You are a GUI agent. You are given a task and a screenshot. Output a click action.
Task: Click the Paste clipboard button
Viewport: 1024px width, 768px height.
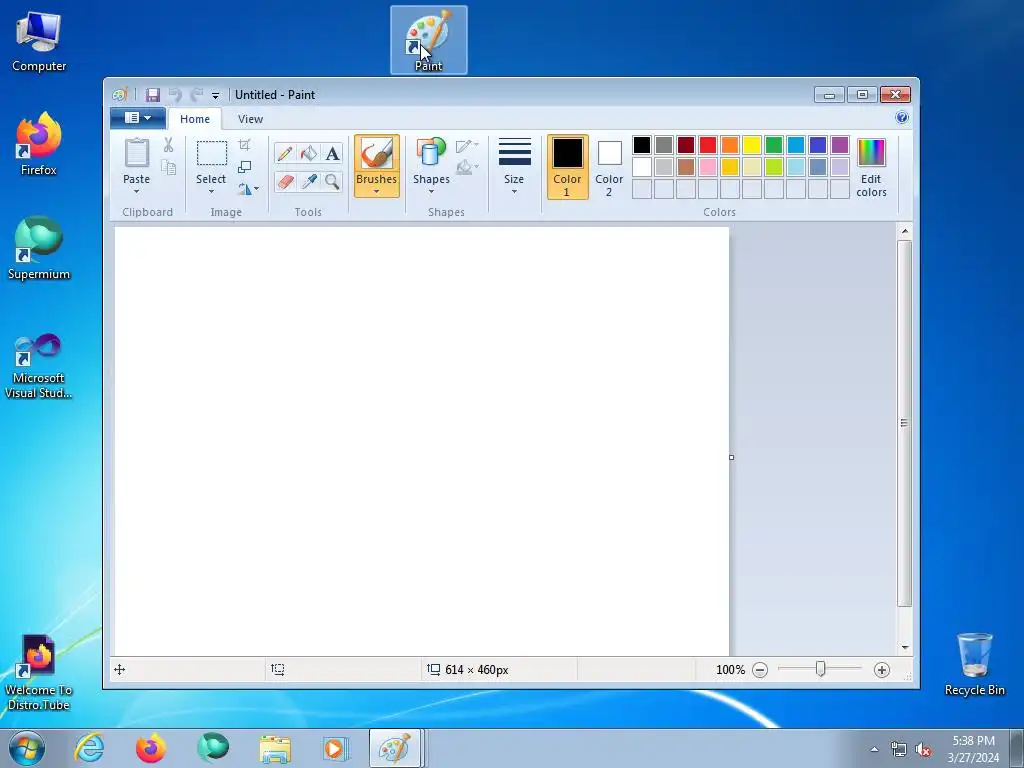click(x=136, y=161)
